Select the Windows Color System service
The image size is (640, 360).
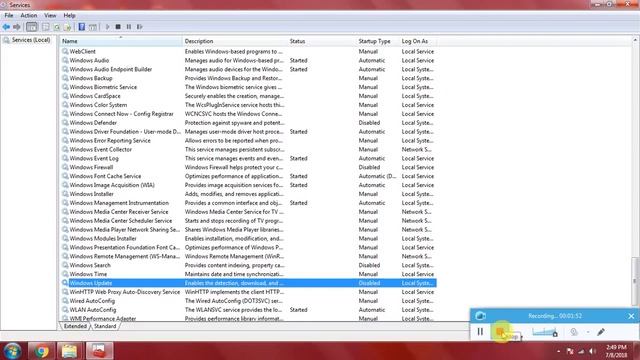[249, 105]
